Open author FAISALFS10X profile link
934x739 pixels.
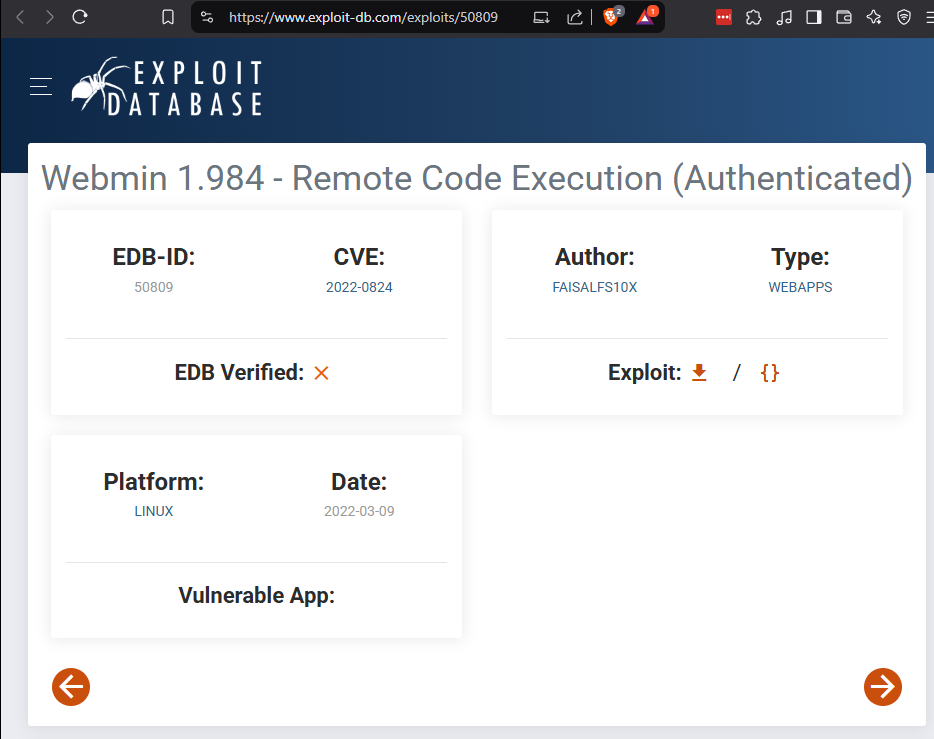pos(594,287)
